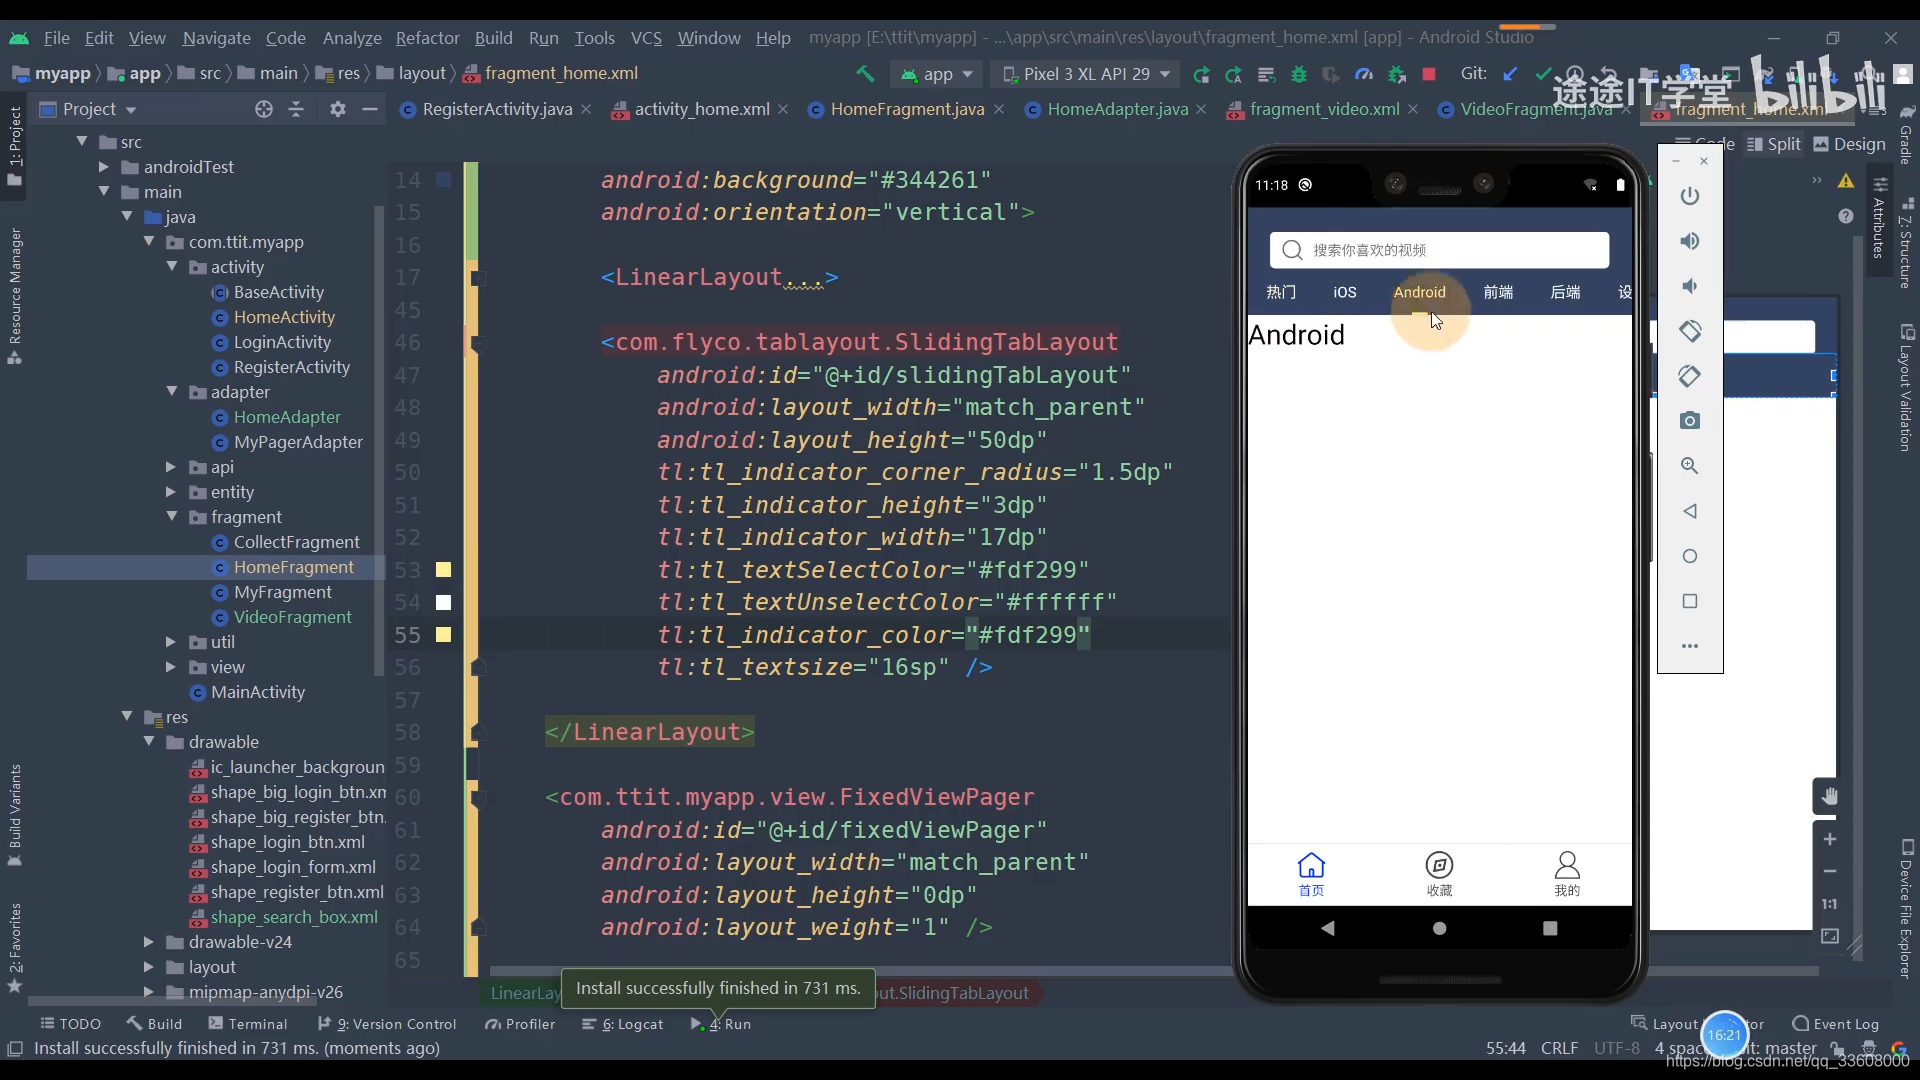Open the TODO tool window

point(70,1024)
